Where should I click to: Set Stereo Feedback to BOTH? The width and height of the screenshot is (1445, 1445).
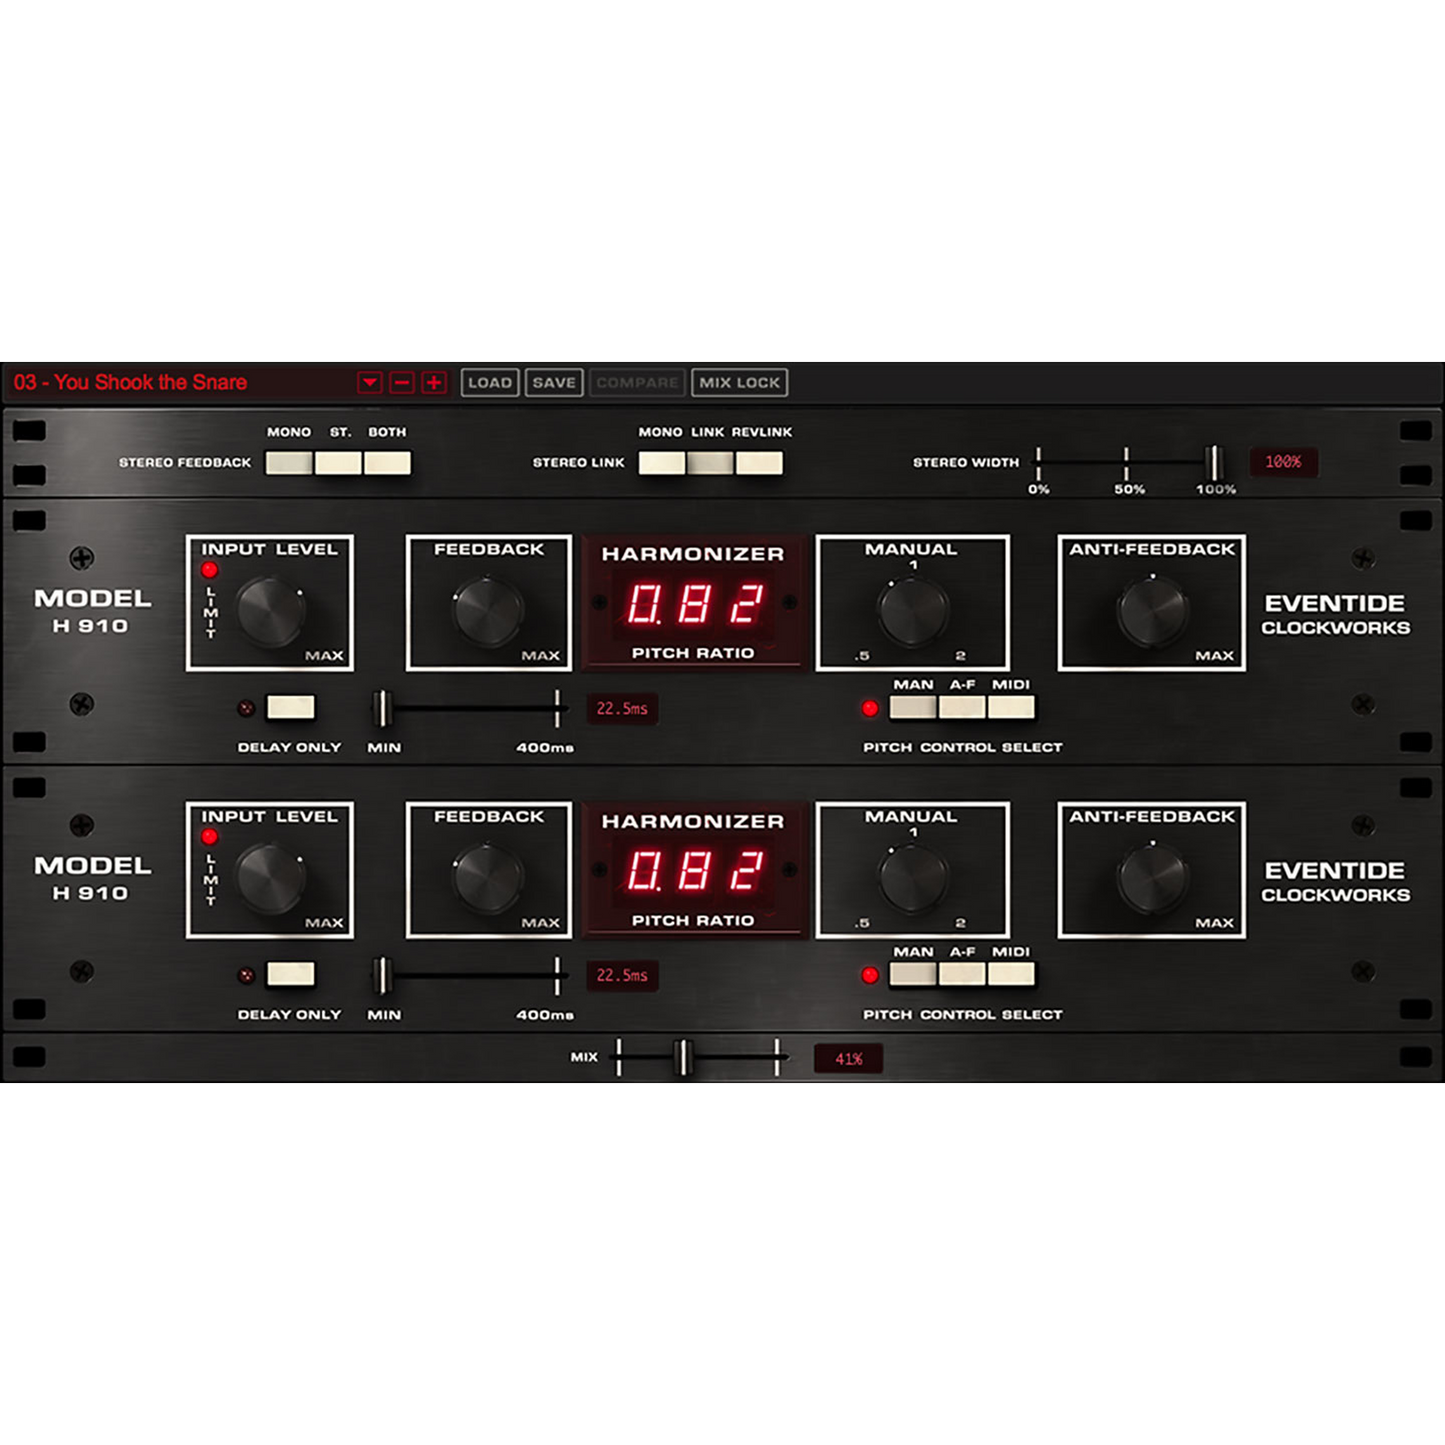point(387,463)
